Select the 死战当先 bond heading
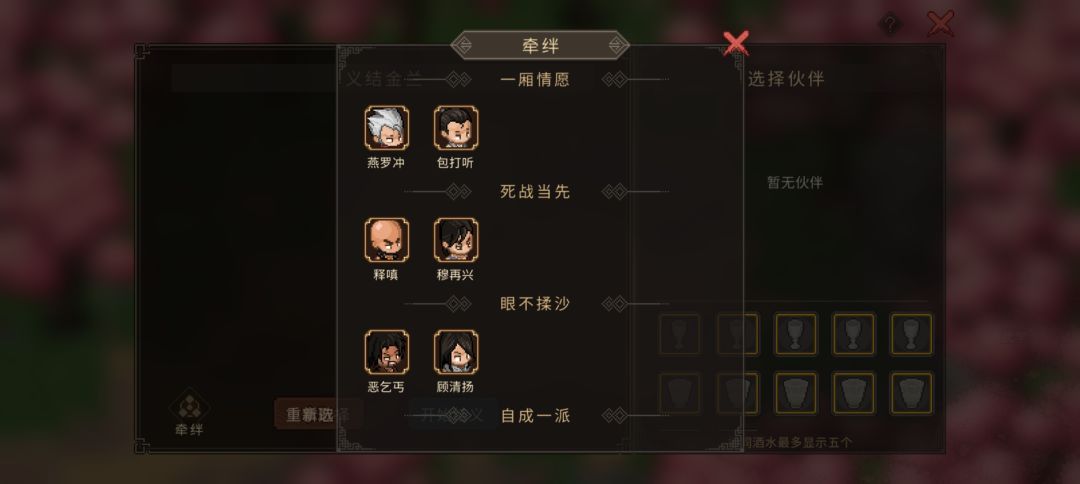 535,191
